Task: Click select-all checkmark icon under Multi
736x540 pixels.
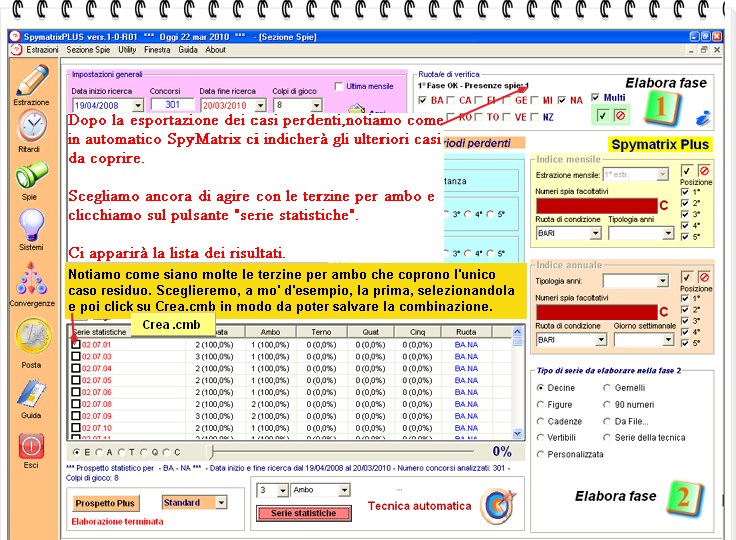Action: click(x=603, y=116)
